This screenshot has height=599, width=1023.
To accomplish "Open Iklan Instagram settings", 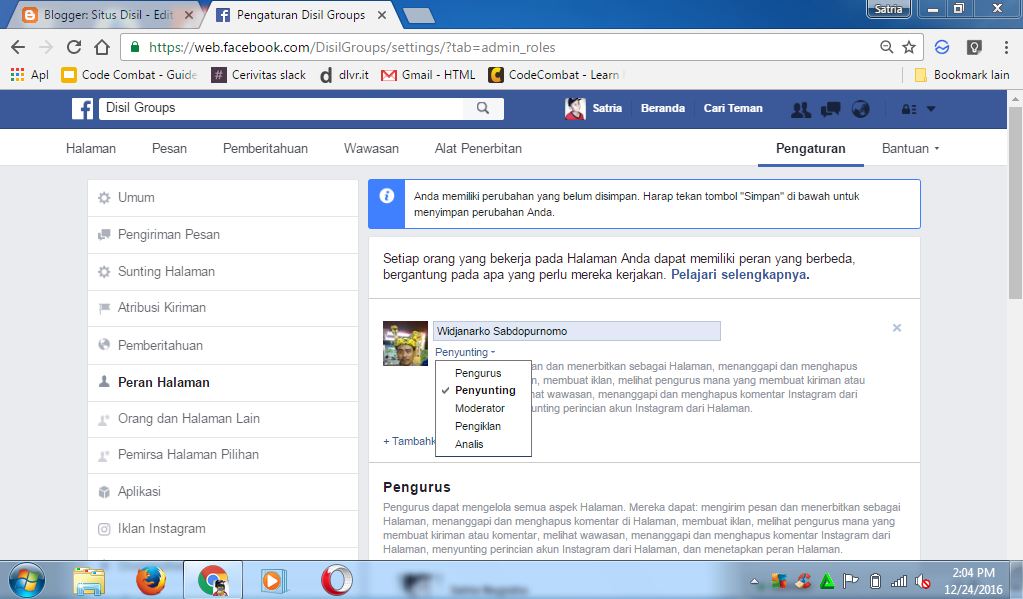I will click(x=223, y=529).
